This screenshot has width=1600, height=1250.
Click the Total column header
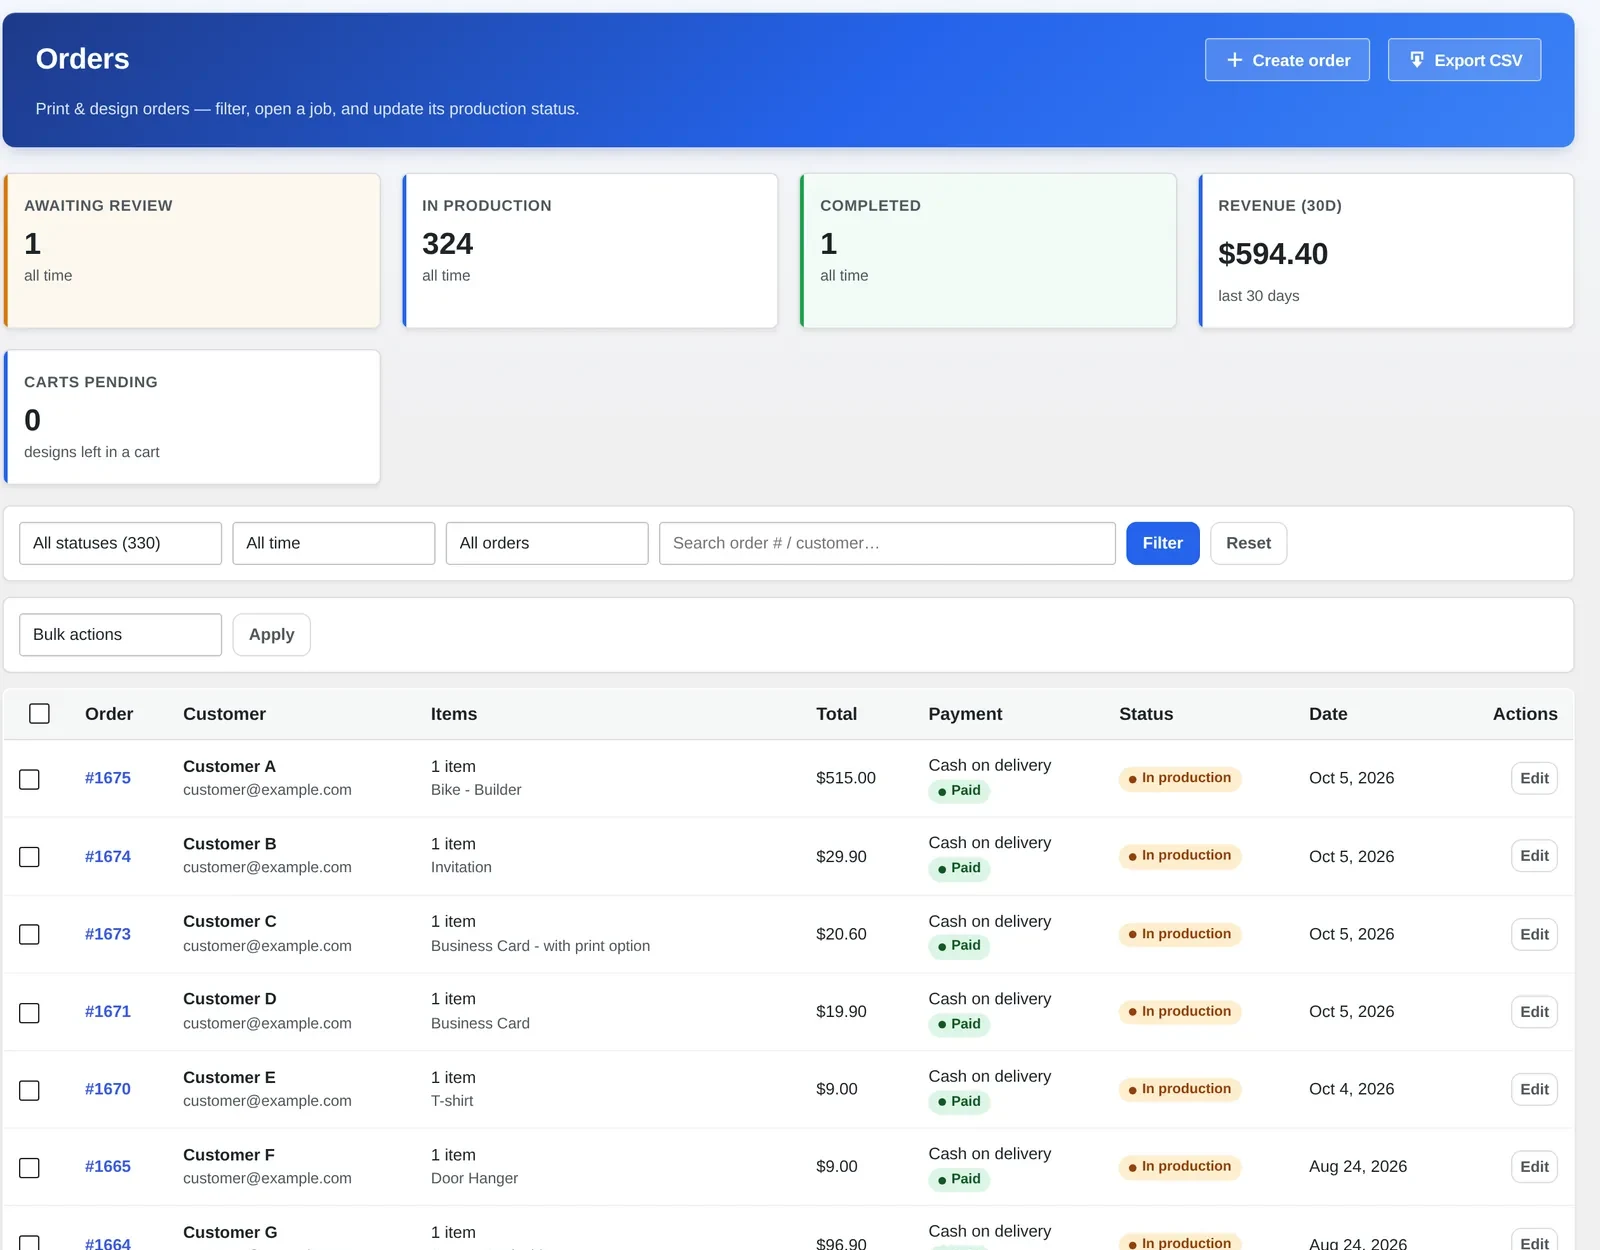click(836, 714)
